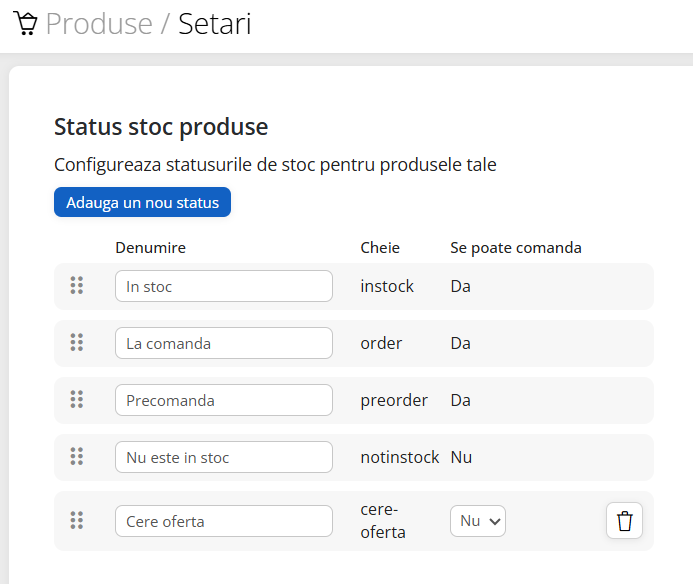Grab the drag handle for Precomanda row
The width and height of the screenshot is (693, 584).
pos(77,400)
